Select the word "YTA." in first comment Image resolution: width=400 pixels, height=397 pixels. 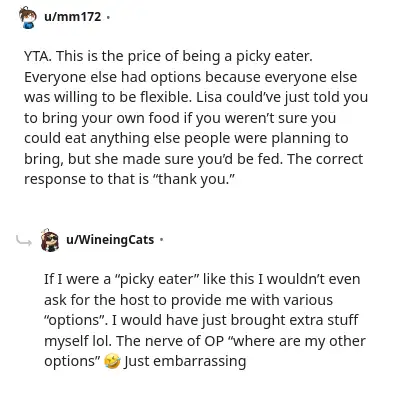point(38,56)
